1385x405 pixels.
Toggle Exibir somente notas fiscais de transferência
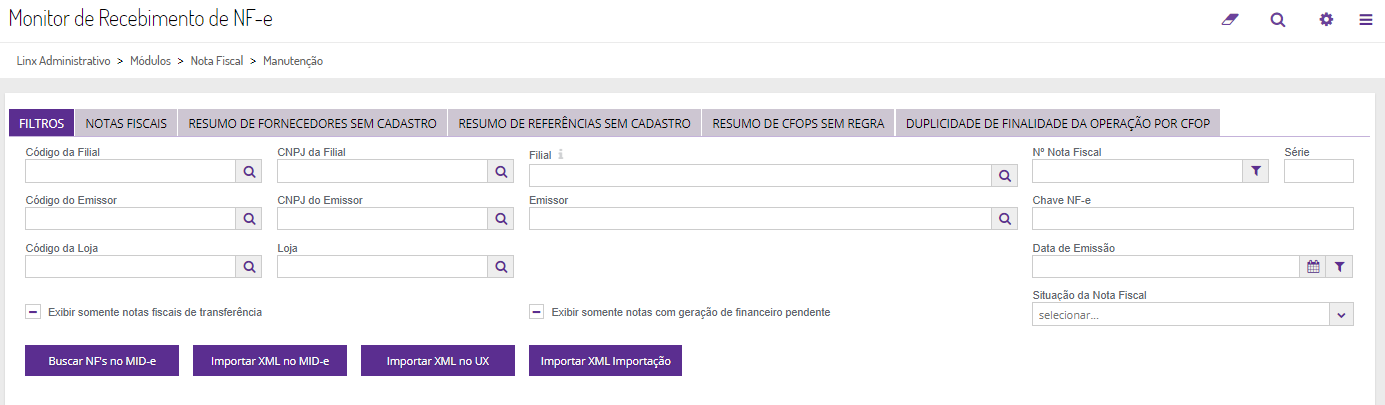point(33,312)
